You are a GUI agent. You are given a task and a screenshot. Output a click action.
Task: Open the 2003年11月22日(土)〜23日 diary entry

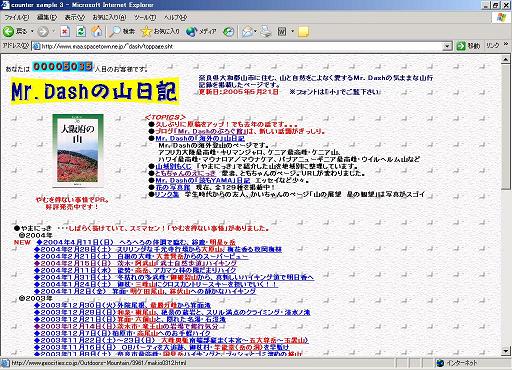[x=171, y=340]
